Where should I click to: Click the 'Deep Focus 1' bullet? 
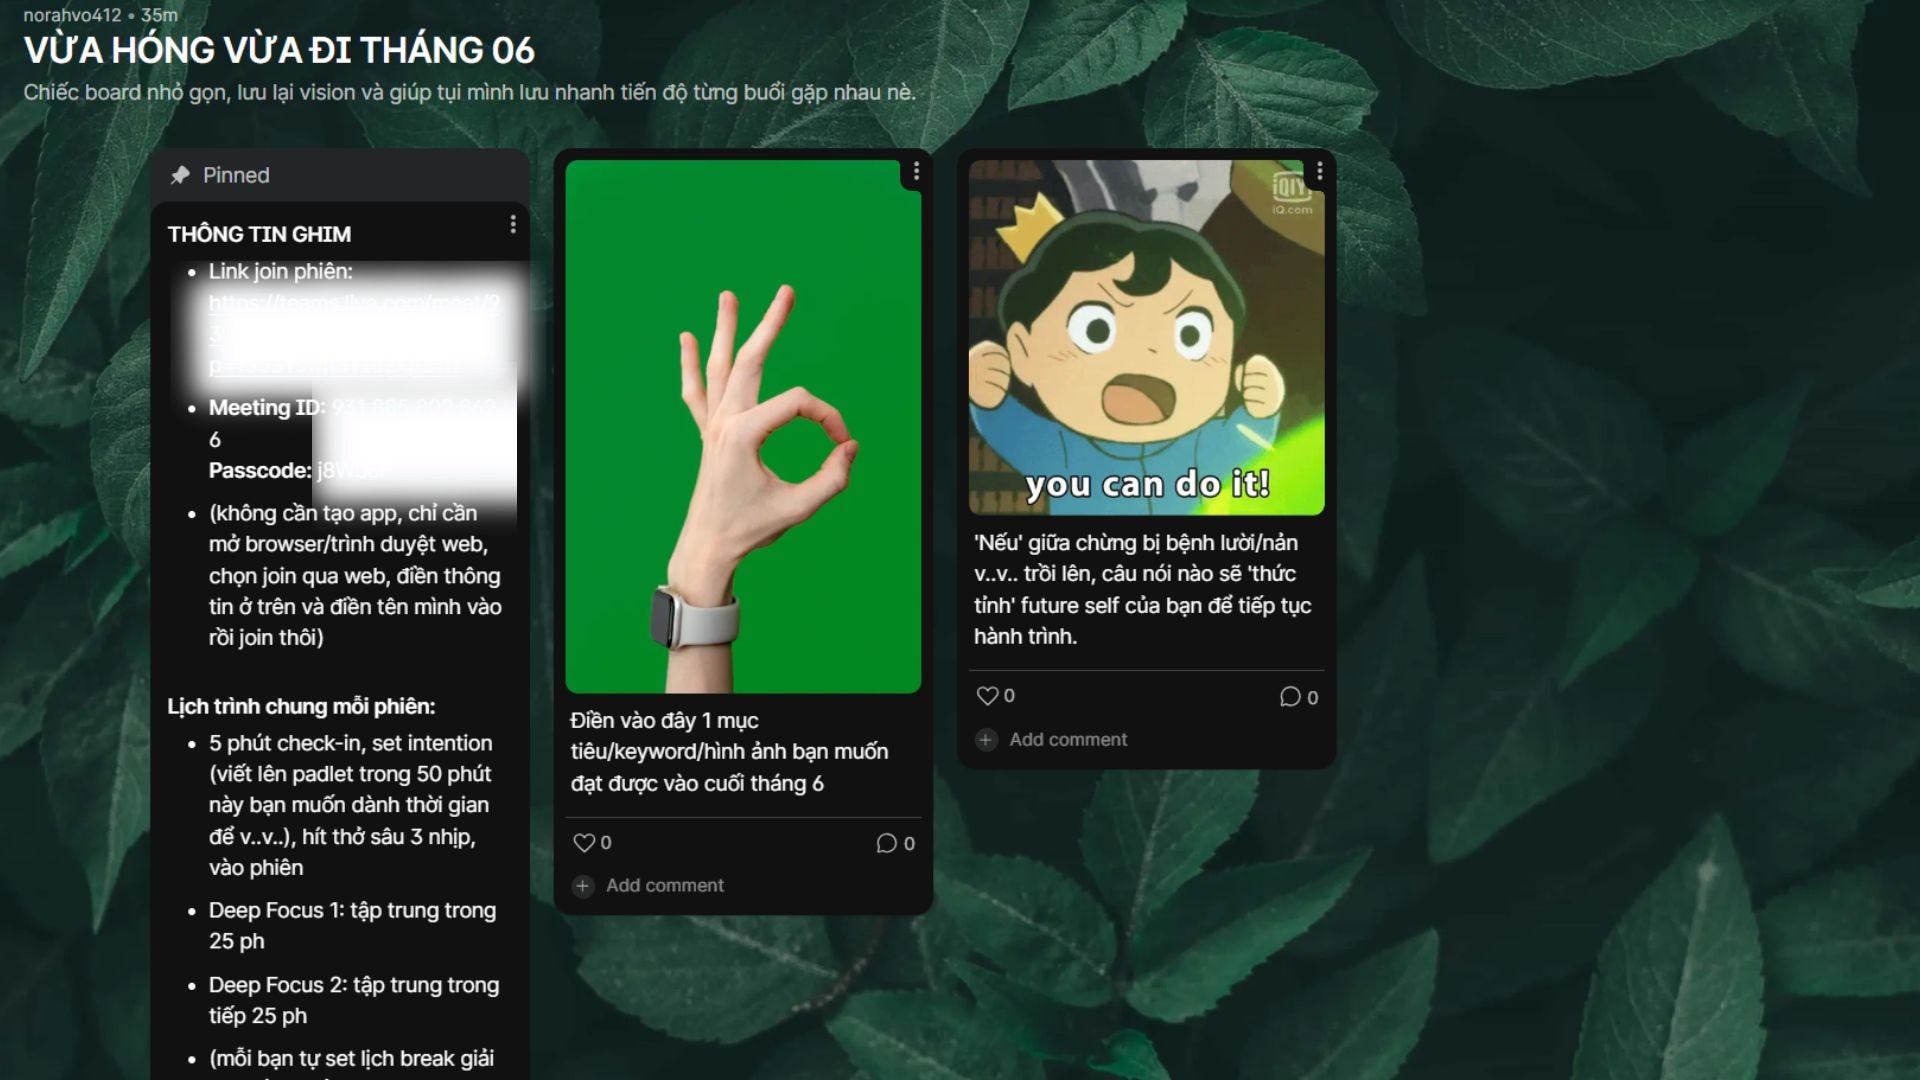(x=352, y=926)
